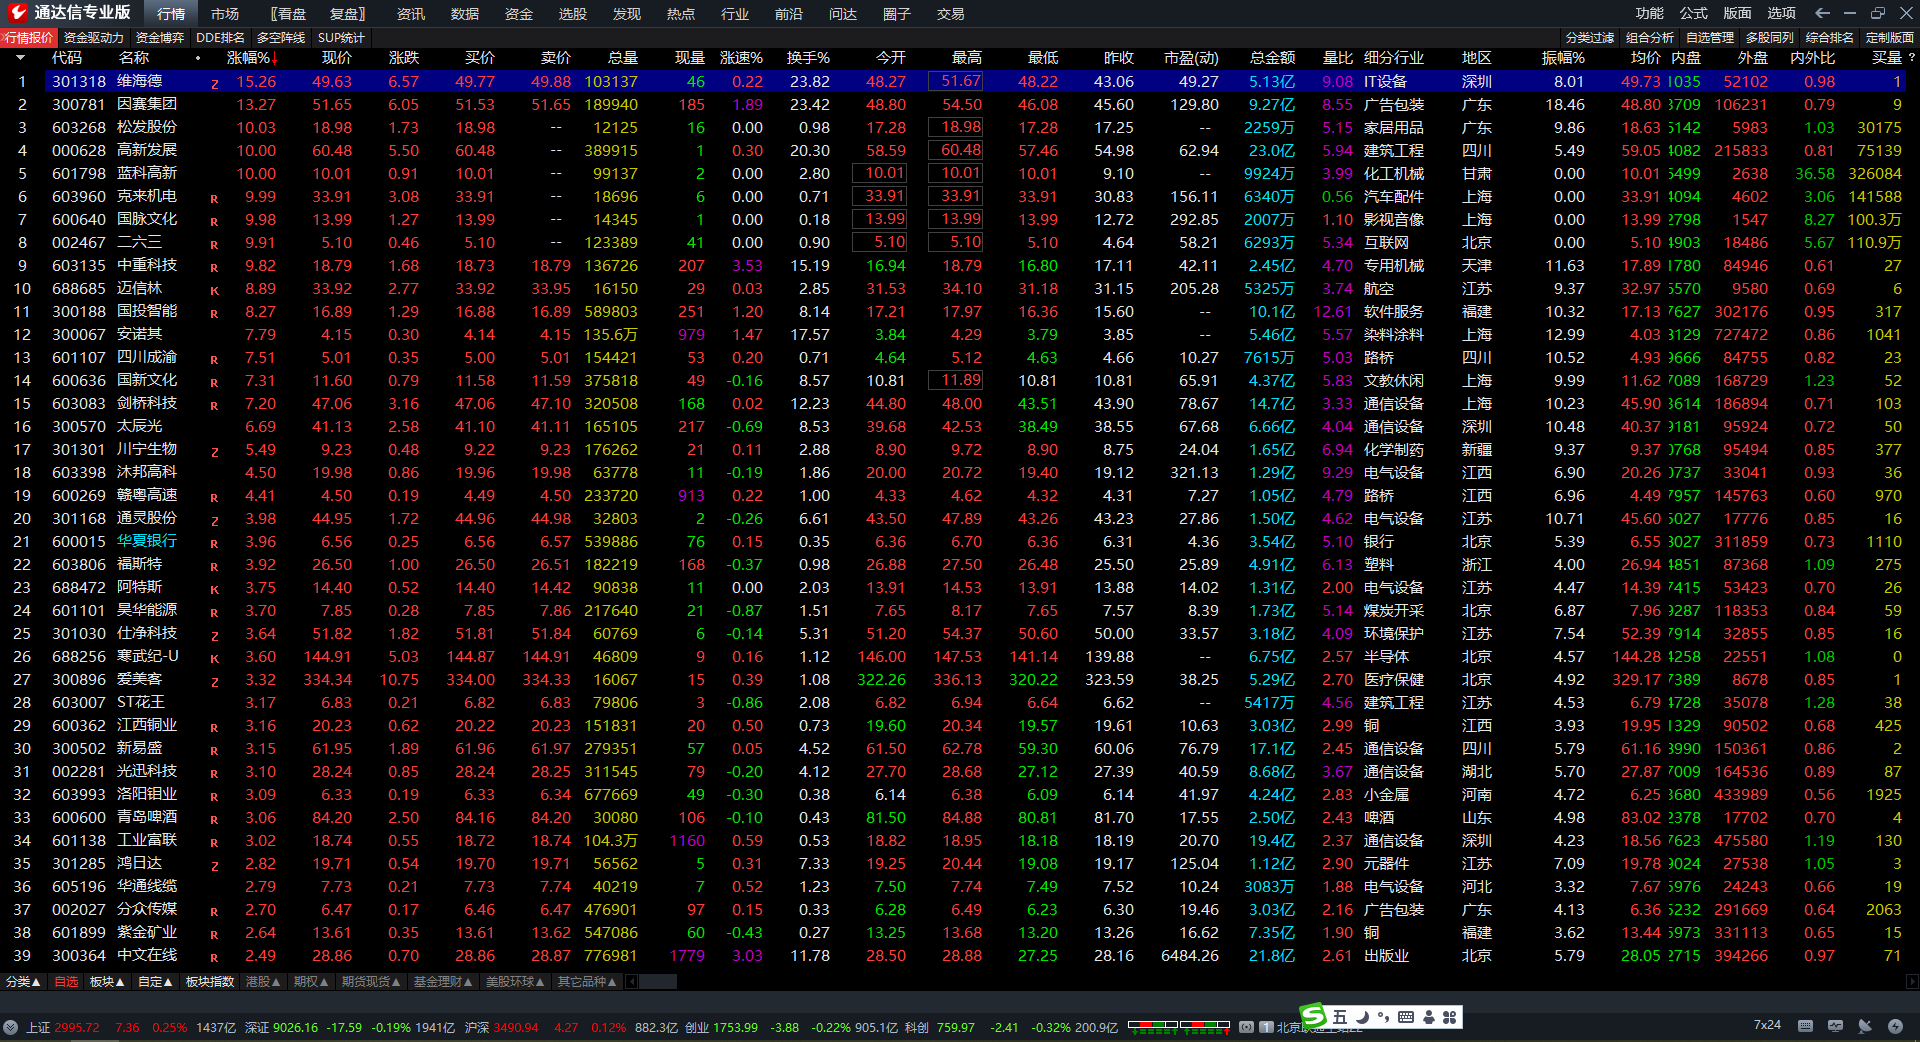The width and height of the screenshot is (1920, 1042).
Task: Click the 换手% column header
Action: pyautogui.click(x=808, y=58)
